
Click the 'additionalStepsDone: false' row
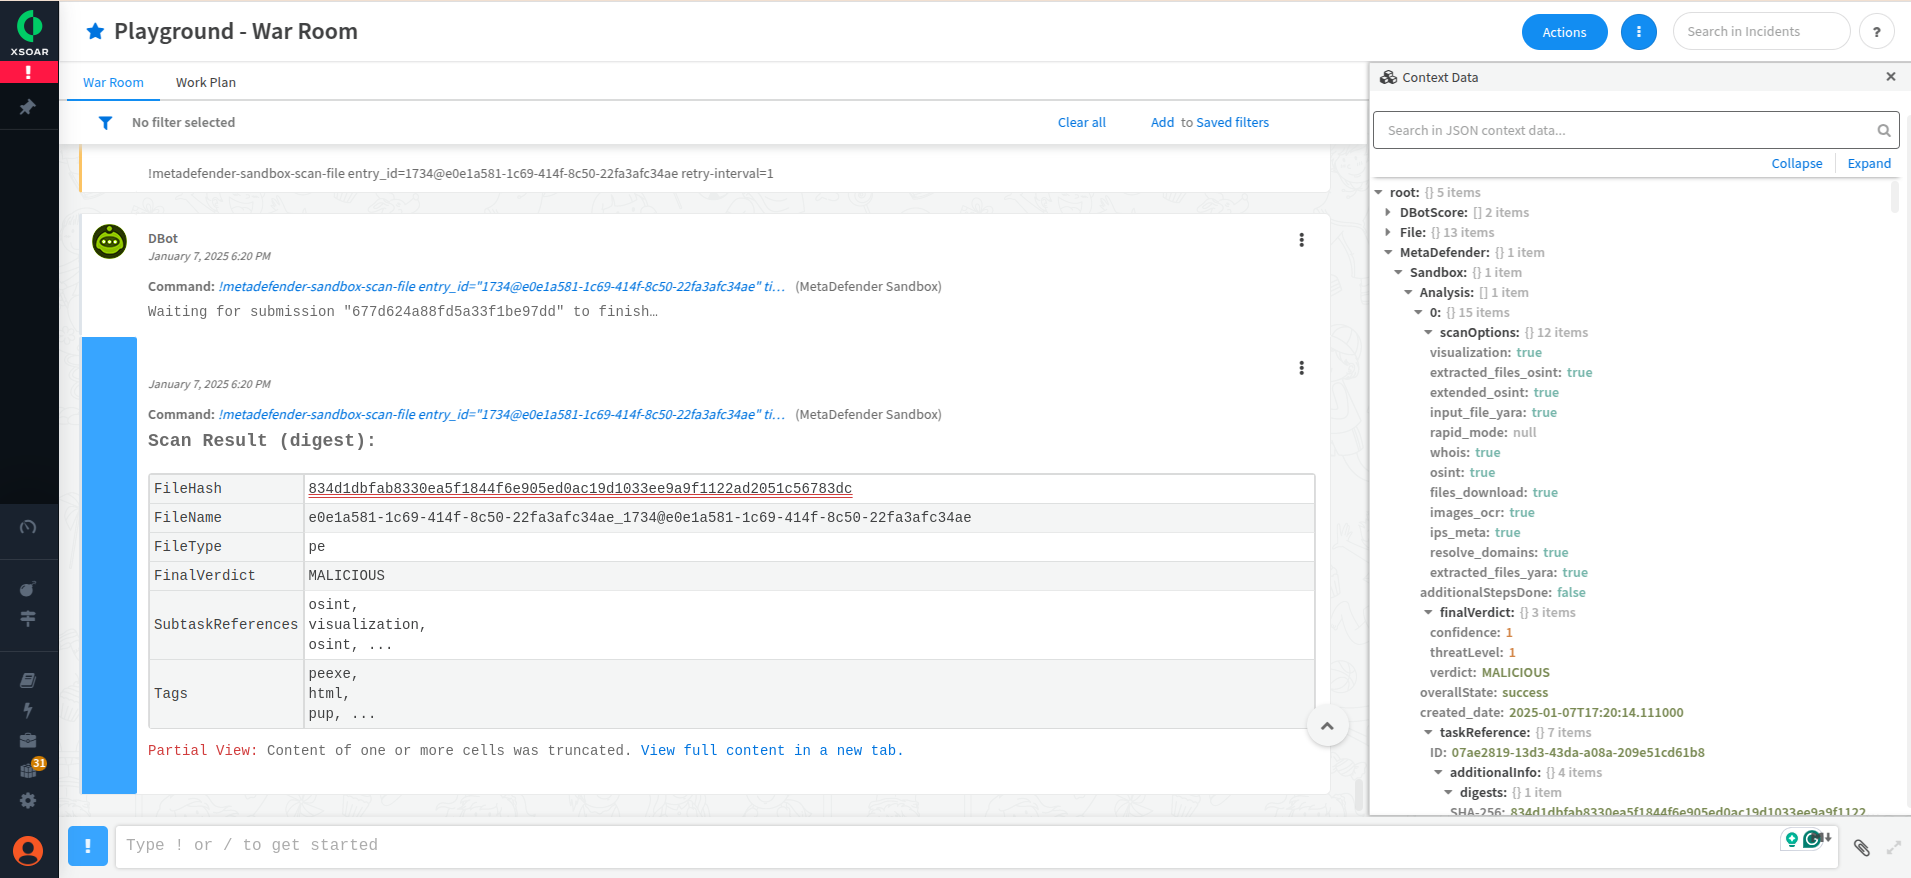point(1502,593)
